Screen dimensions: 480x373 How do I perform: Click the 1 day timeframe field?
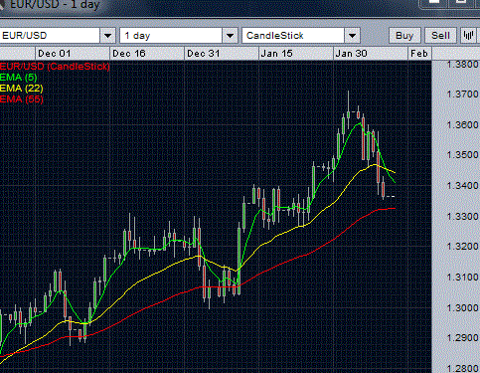[171, 35]
